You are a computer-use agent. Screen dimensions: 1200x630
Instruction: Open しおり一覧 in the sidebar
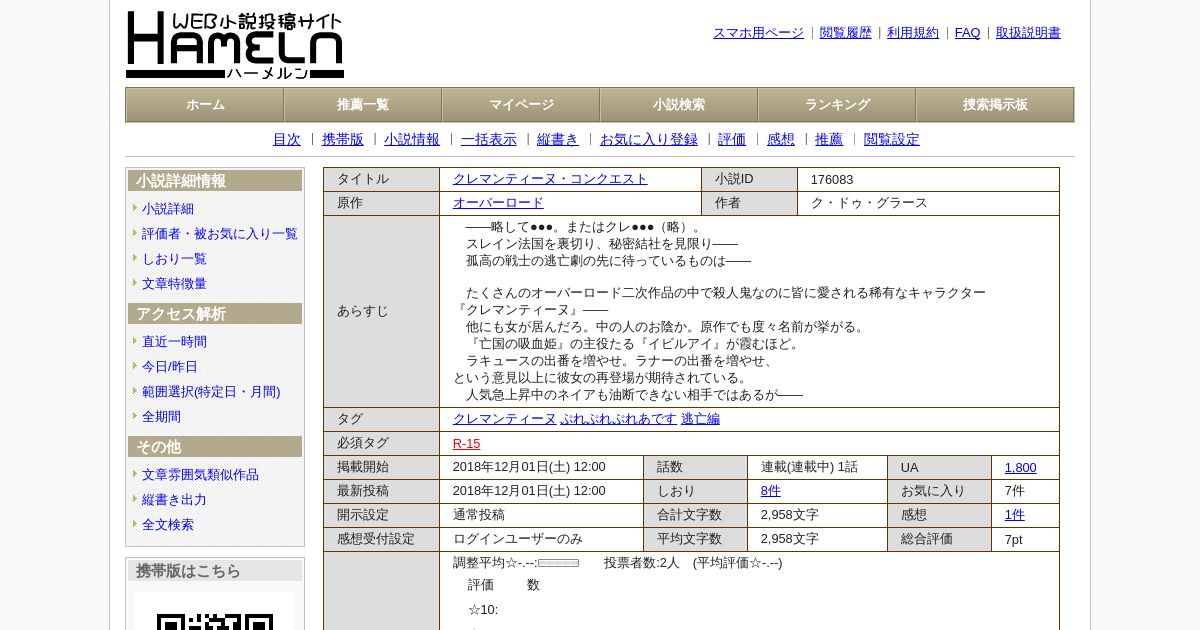tap(174, 259)
